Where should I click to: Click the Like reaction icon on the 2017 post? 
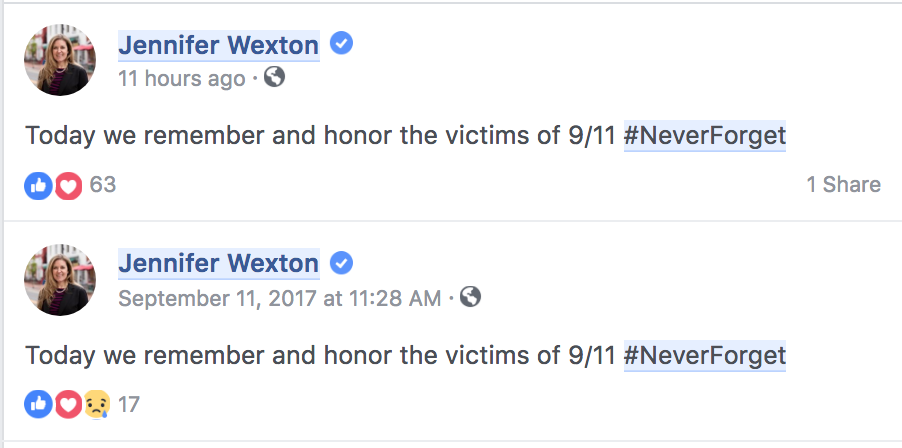38,405
